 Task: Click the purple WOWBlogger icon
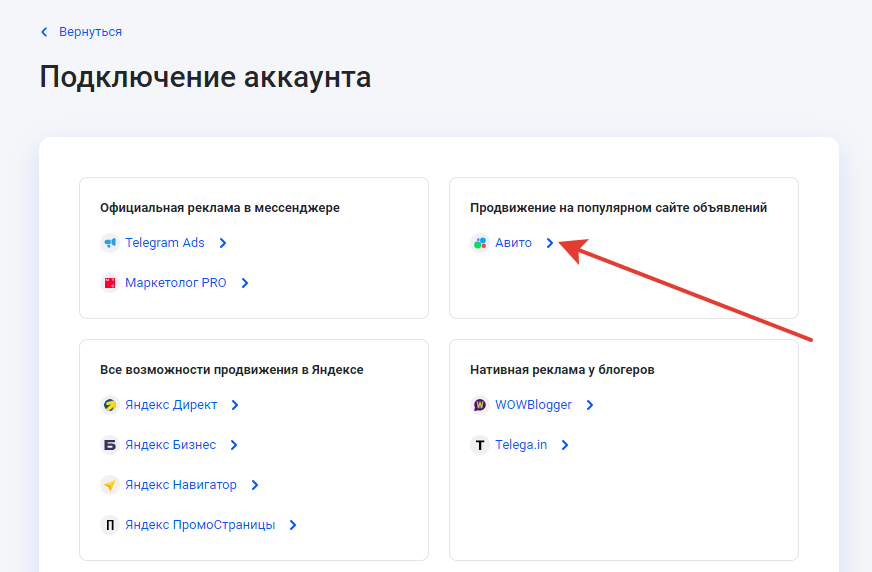click(x=480, y=405)
